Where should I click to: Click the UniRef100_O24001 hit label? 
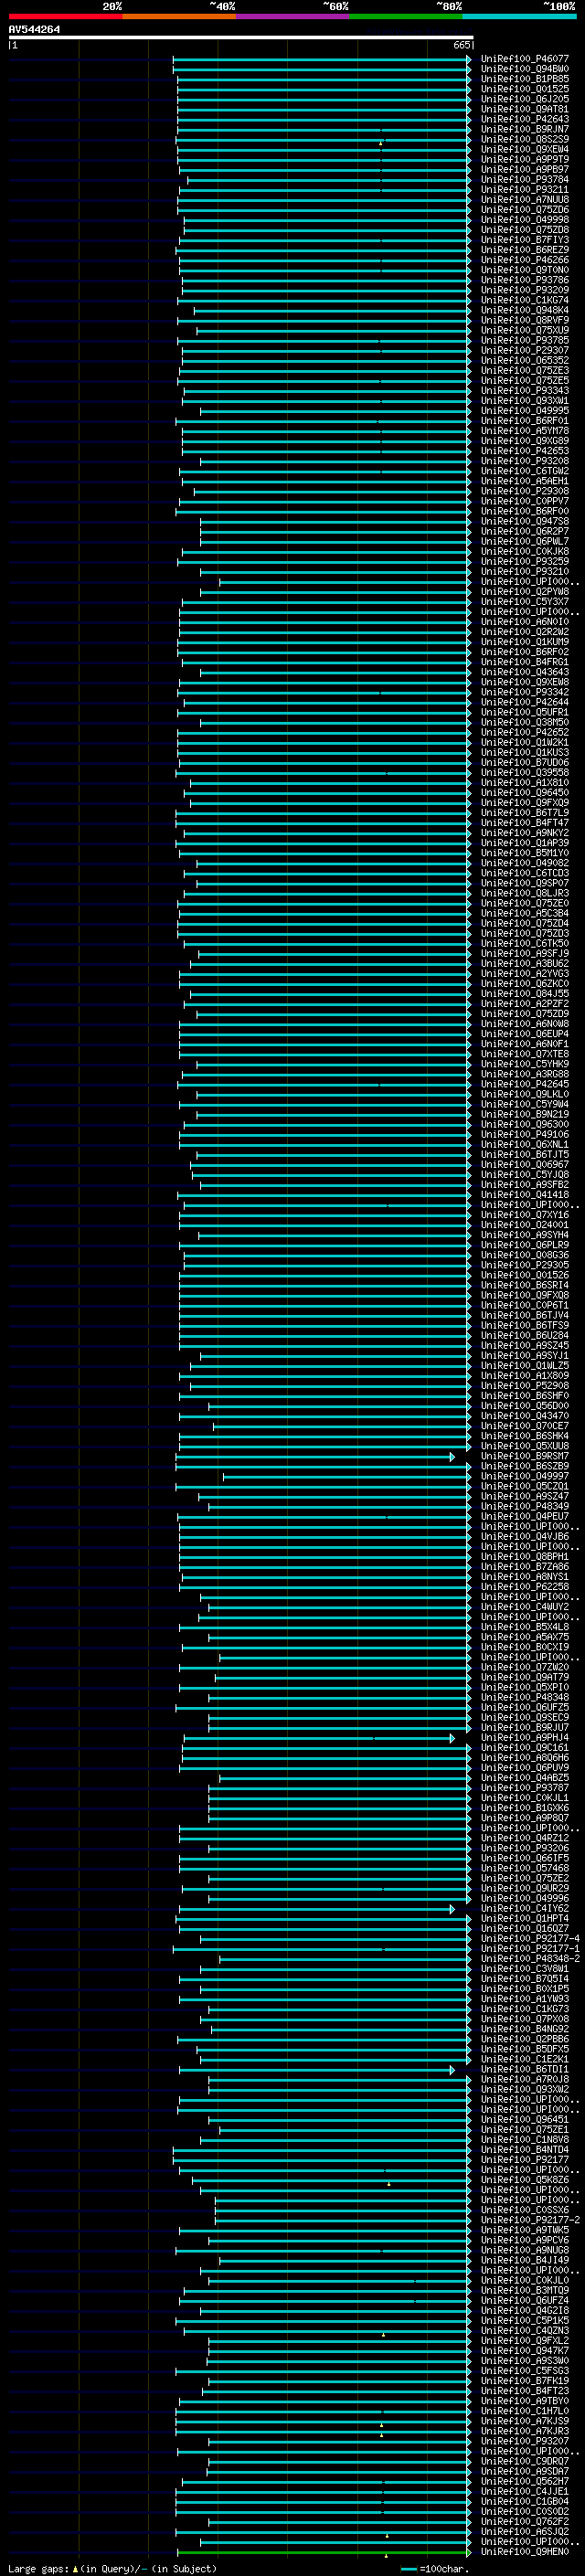click(525, 1225)
